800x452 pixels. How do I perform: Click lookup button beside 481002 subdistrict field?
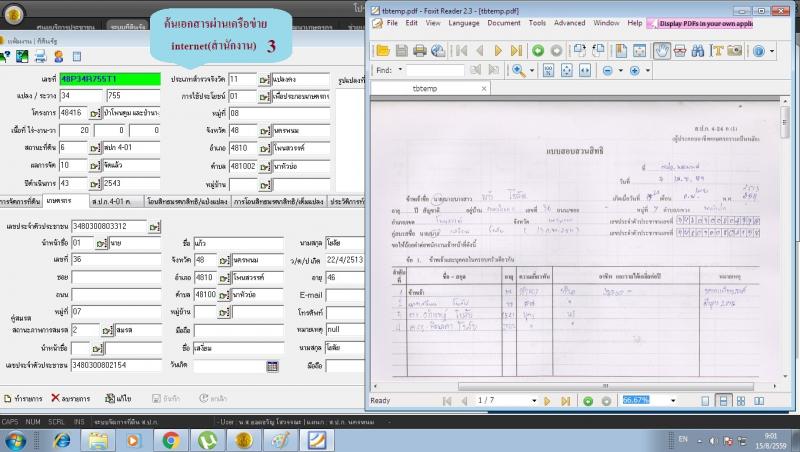pos(264,166)
